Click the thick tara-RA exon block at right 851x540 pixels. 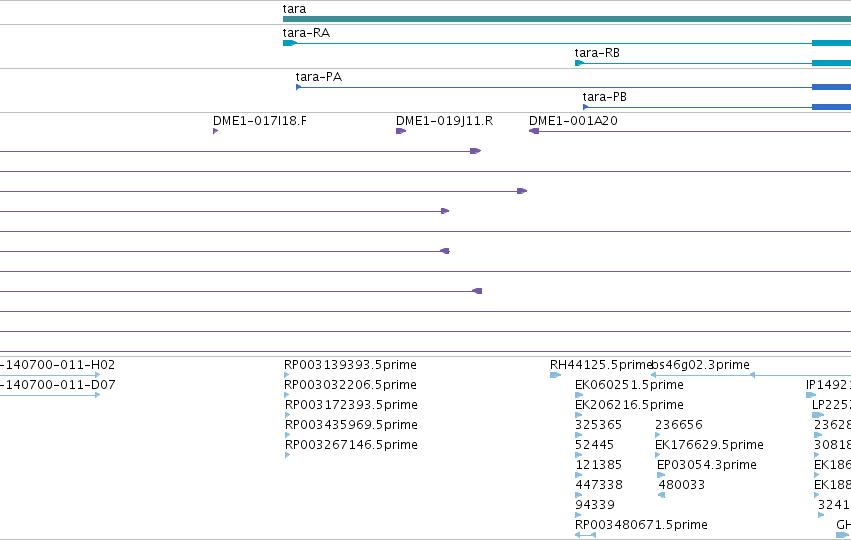(x=831, y=43)
